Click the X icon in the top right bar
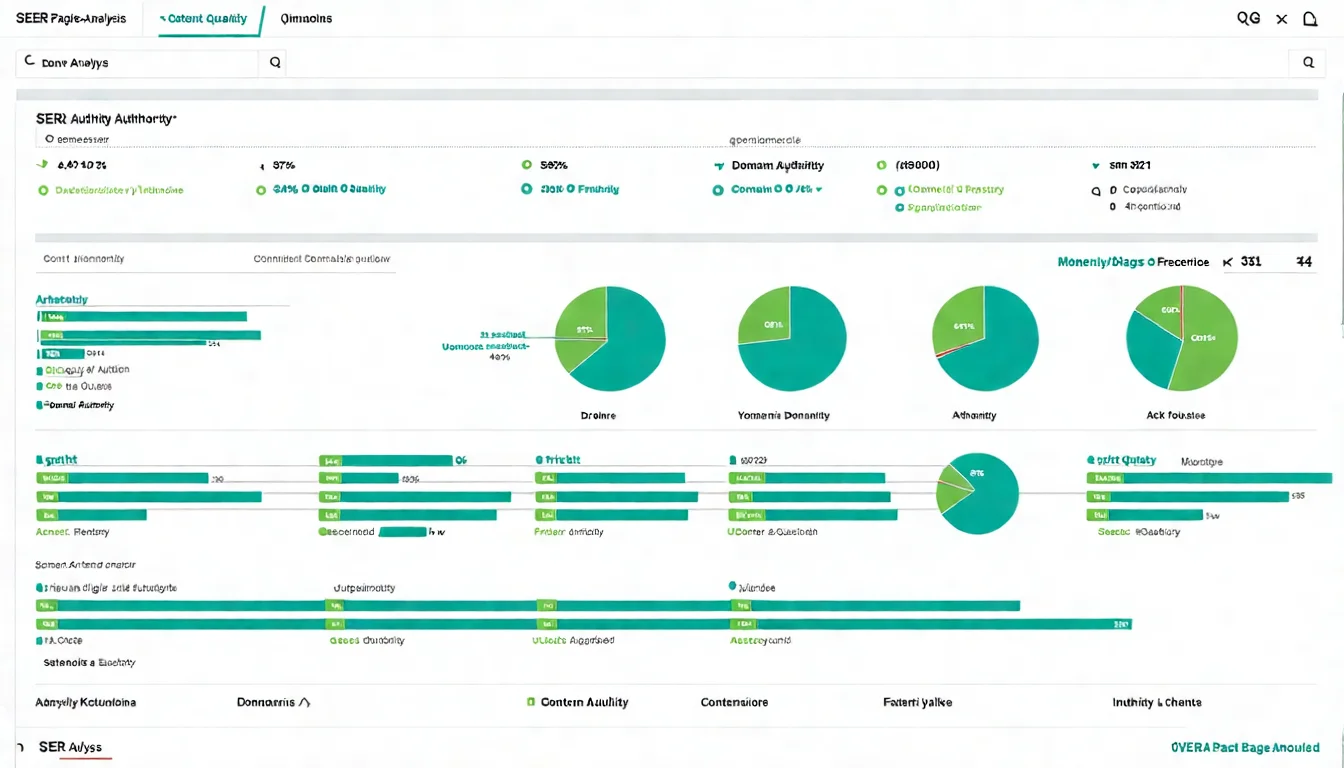 pyautogui.click(x=1281, y=19)
